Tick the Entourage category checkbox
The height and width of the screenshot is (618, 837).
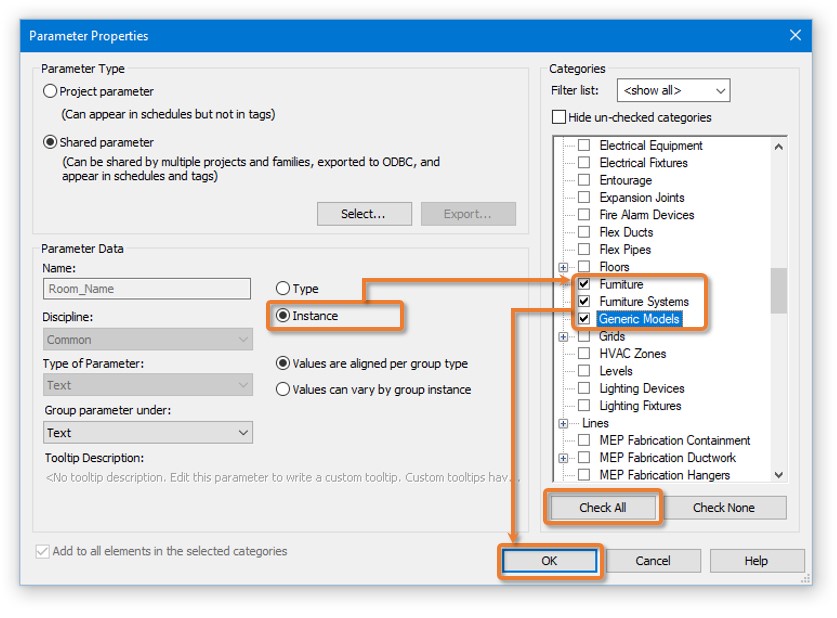tap(584, 180)
